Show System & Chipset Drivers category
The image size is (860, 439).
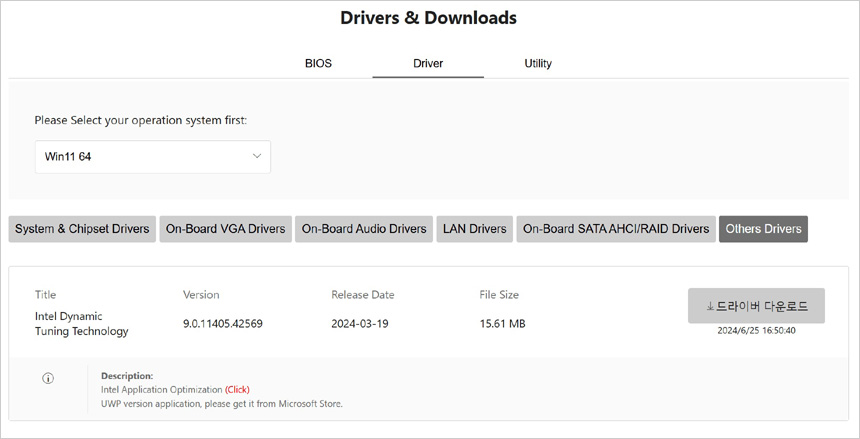click(x=82, y=229)
